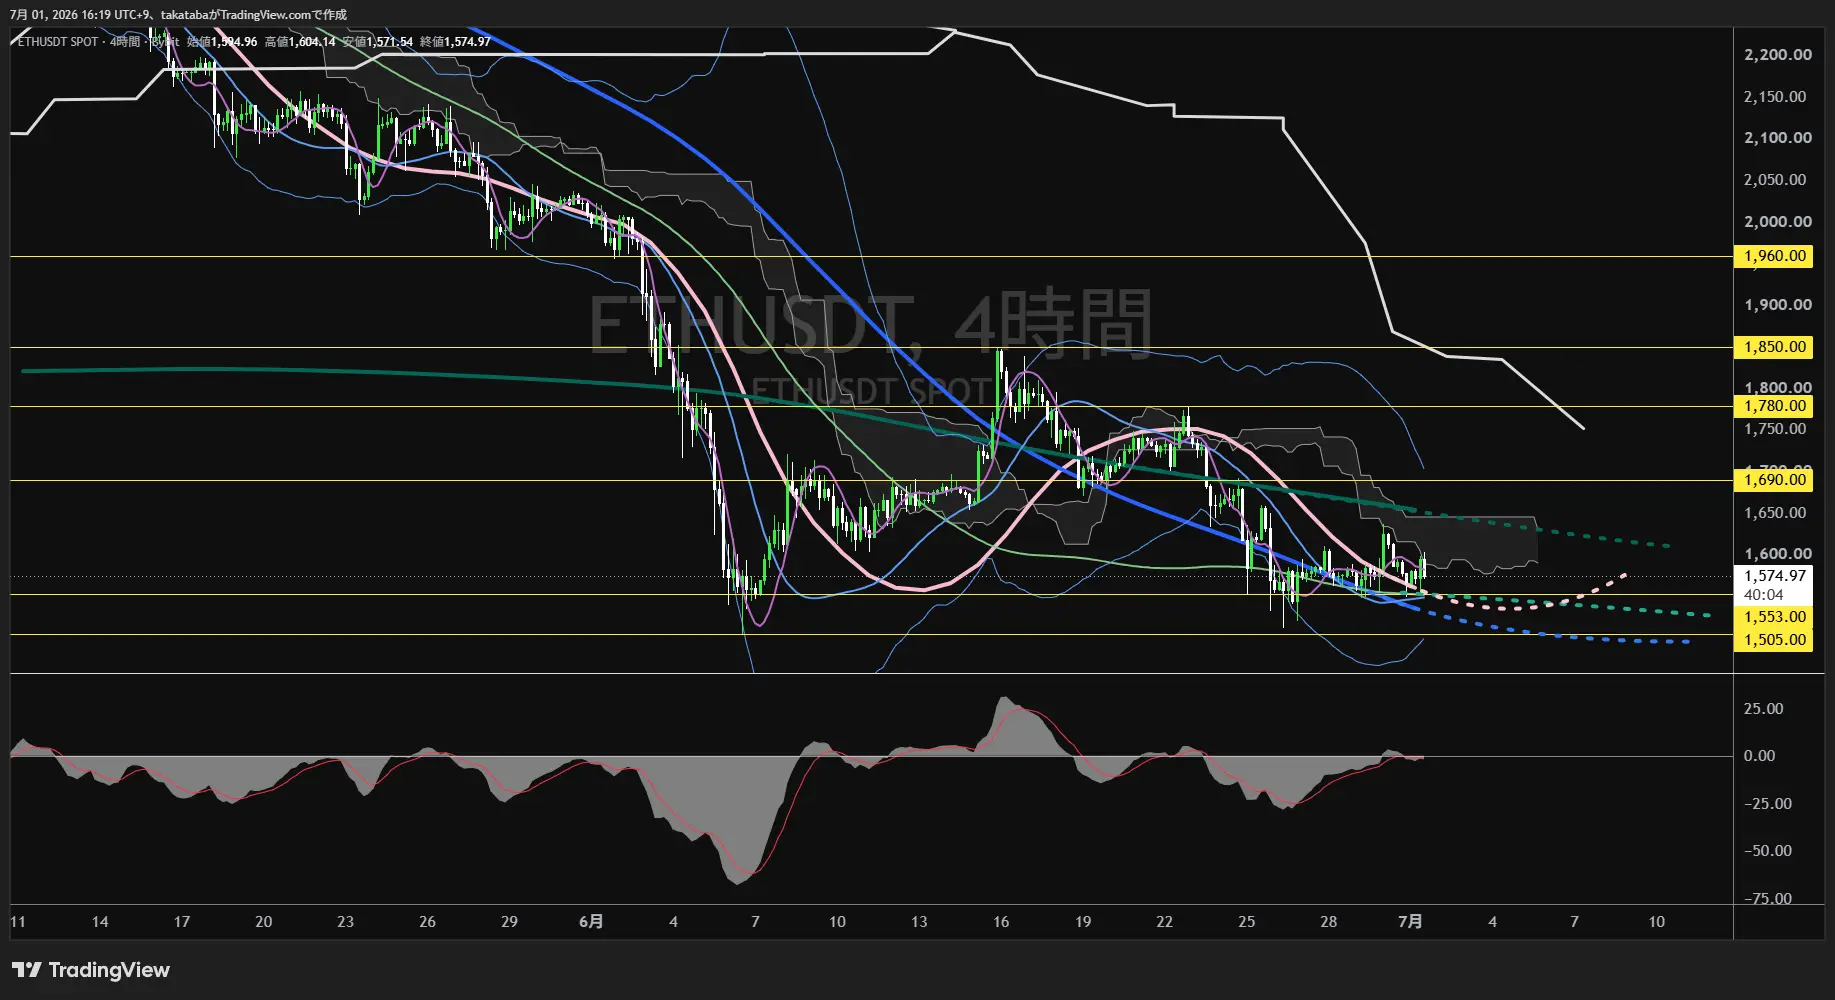Click the ETHUSDT SPOT symbol title

click(58, 42)
